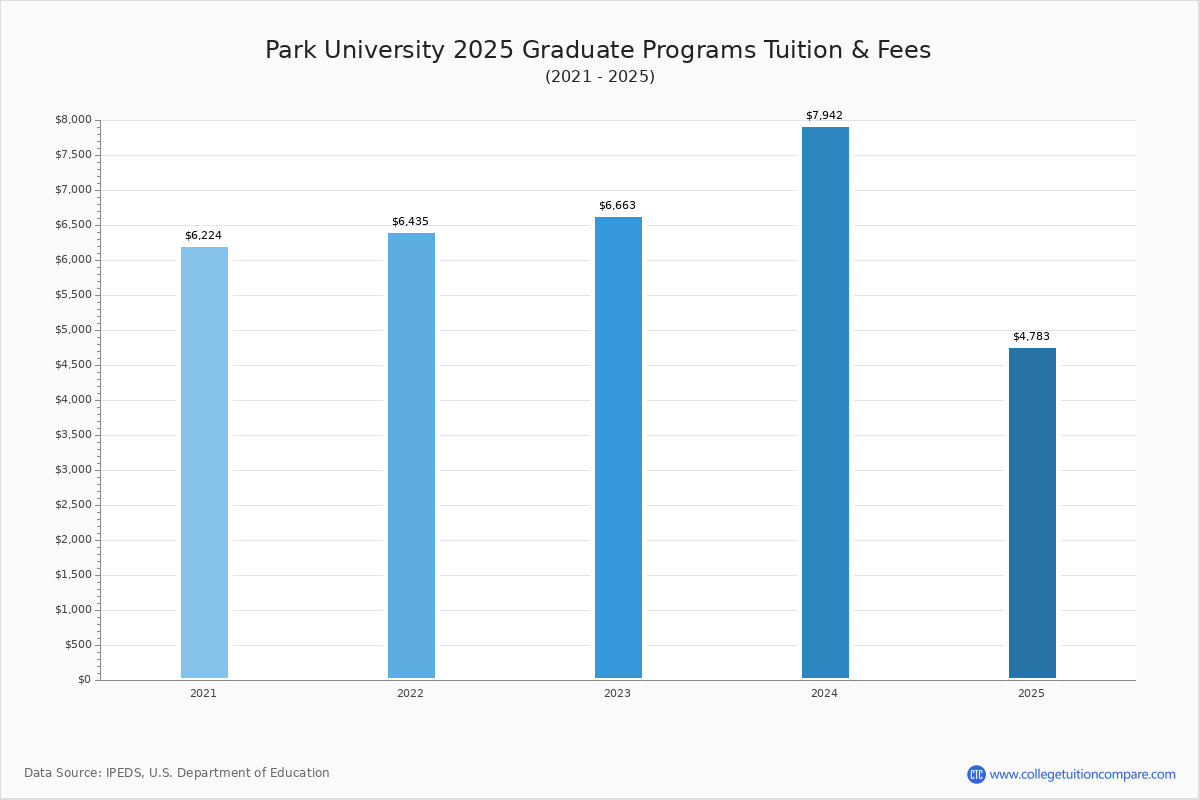Click the chart title text
Viewport: 1200px width, 800px height.
(598, 50)
